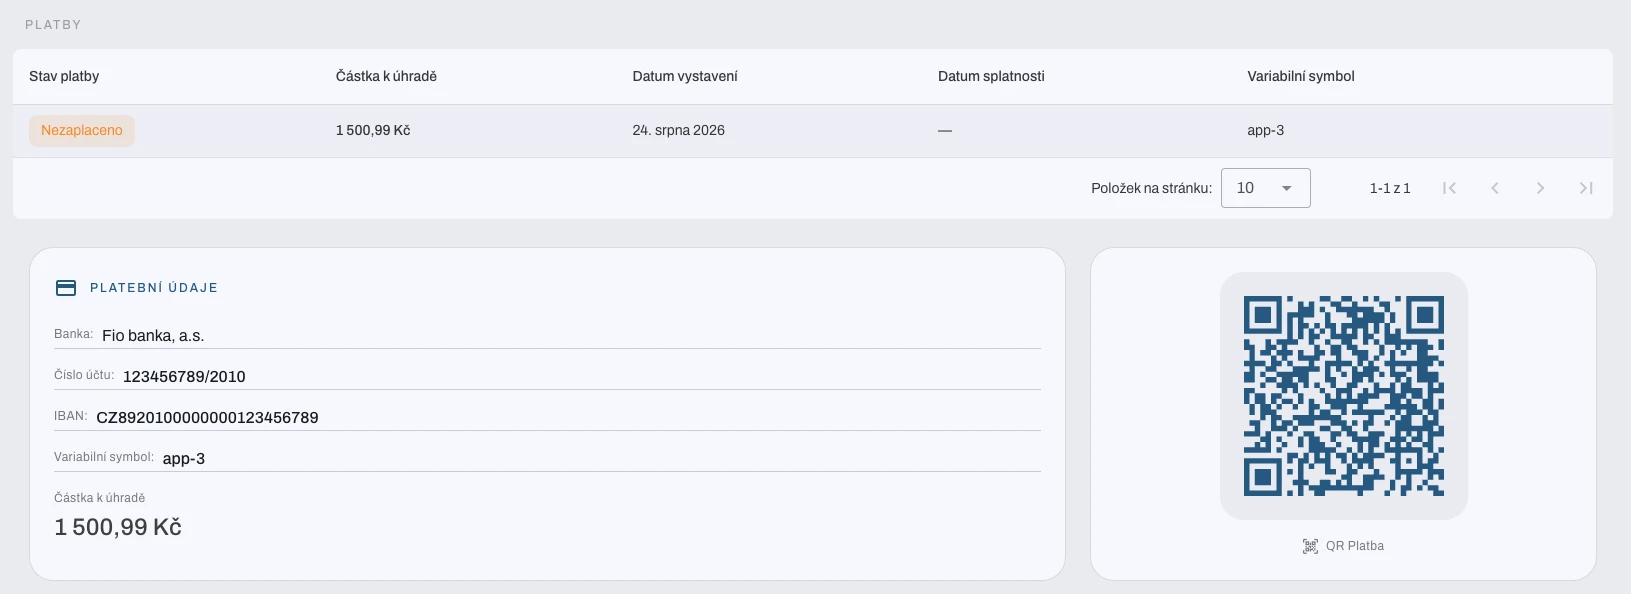Click the 1-1 z 1 pagination label
1631x594 pixels.
click(x=1390, y=188)
